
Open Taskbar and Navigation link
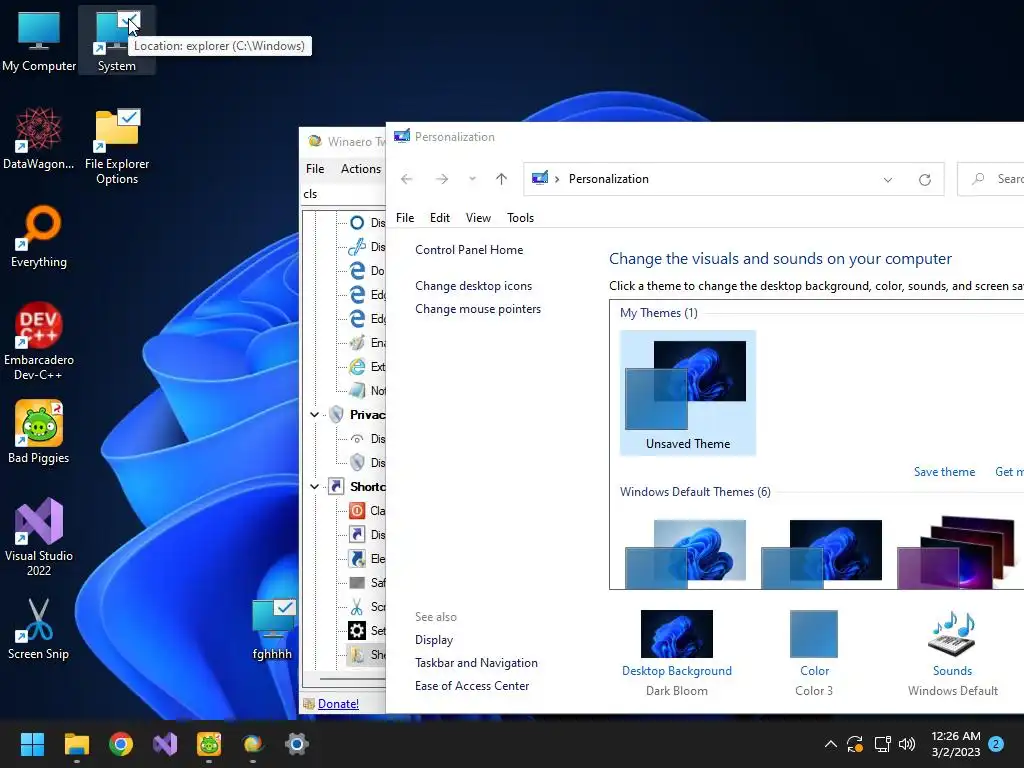tap(476, 663)
